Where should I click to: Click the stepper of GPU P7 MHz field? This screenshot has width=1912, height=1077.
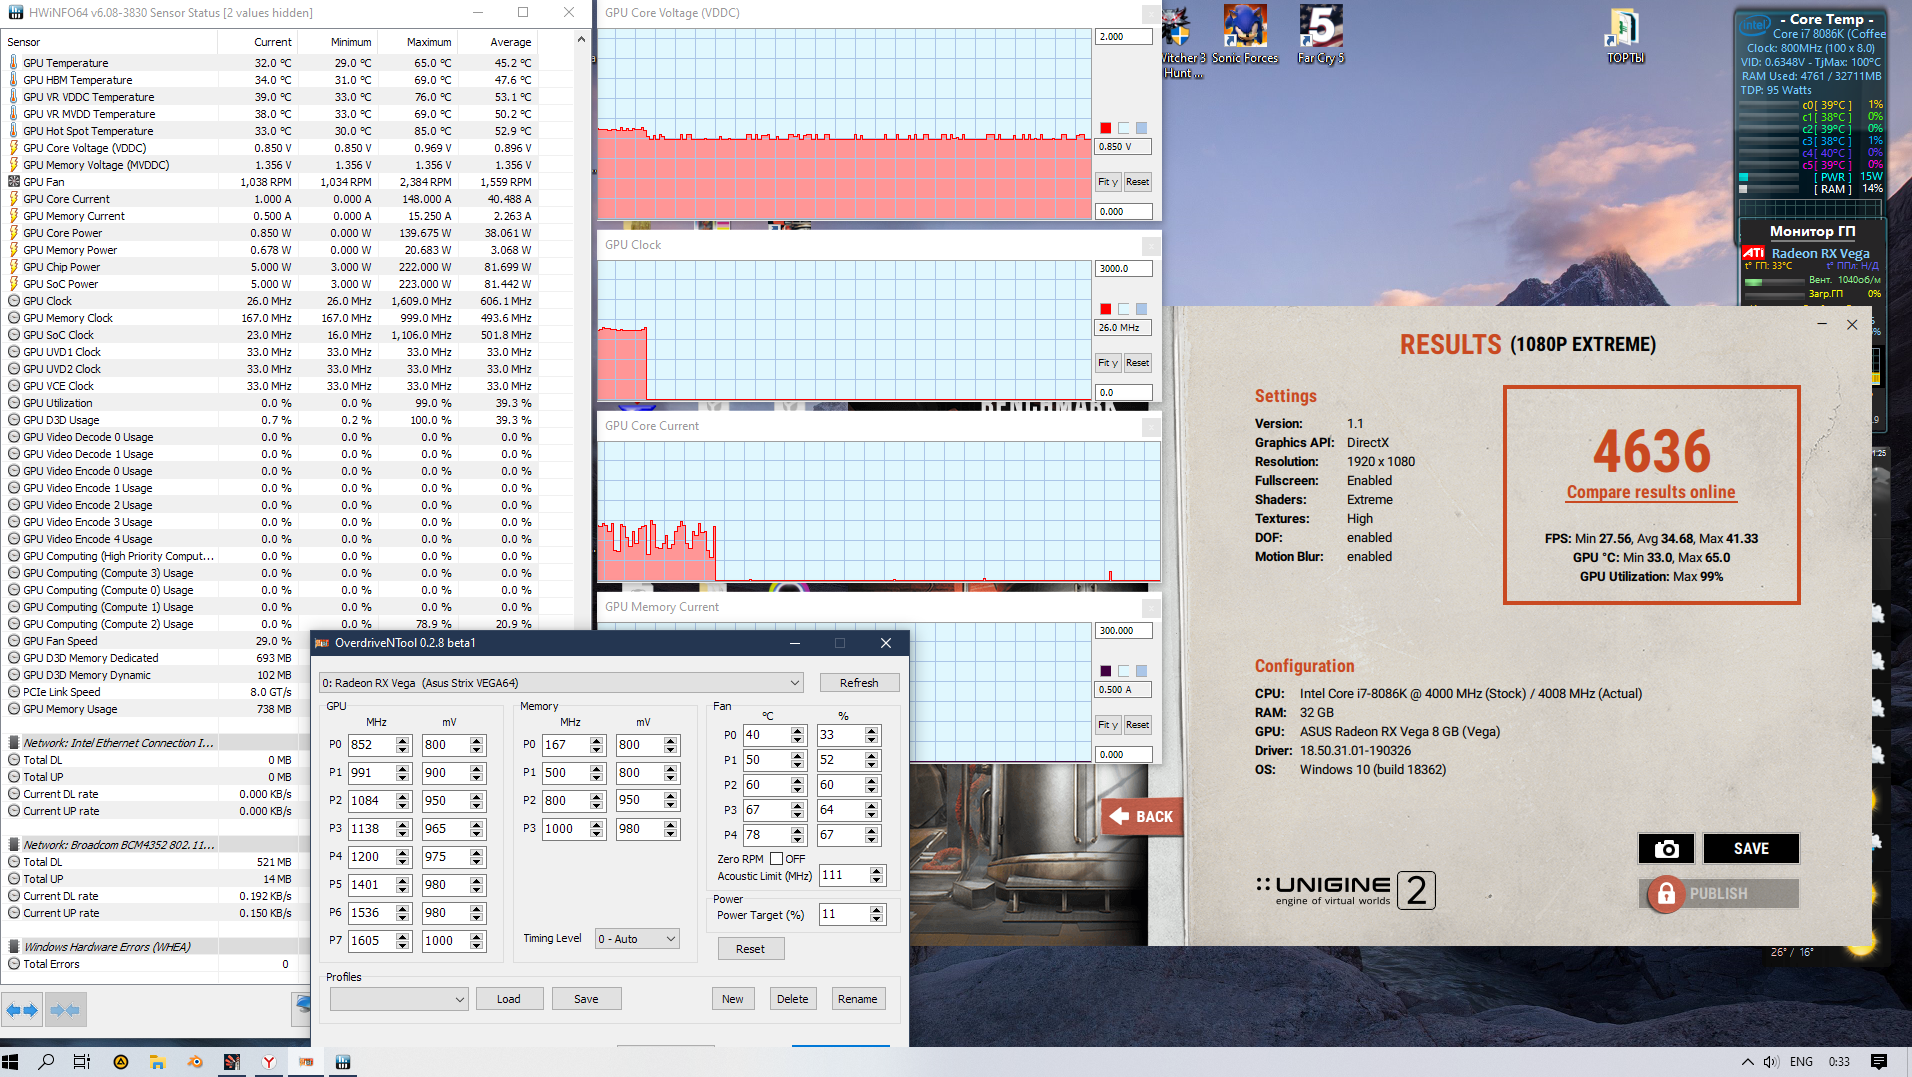403,941
